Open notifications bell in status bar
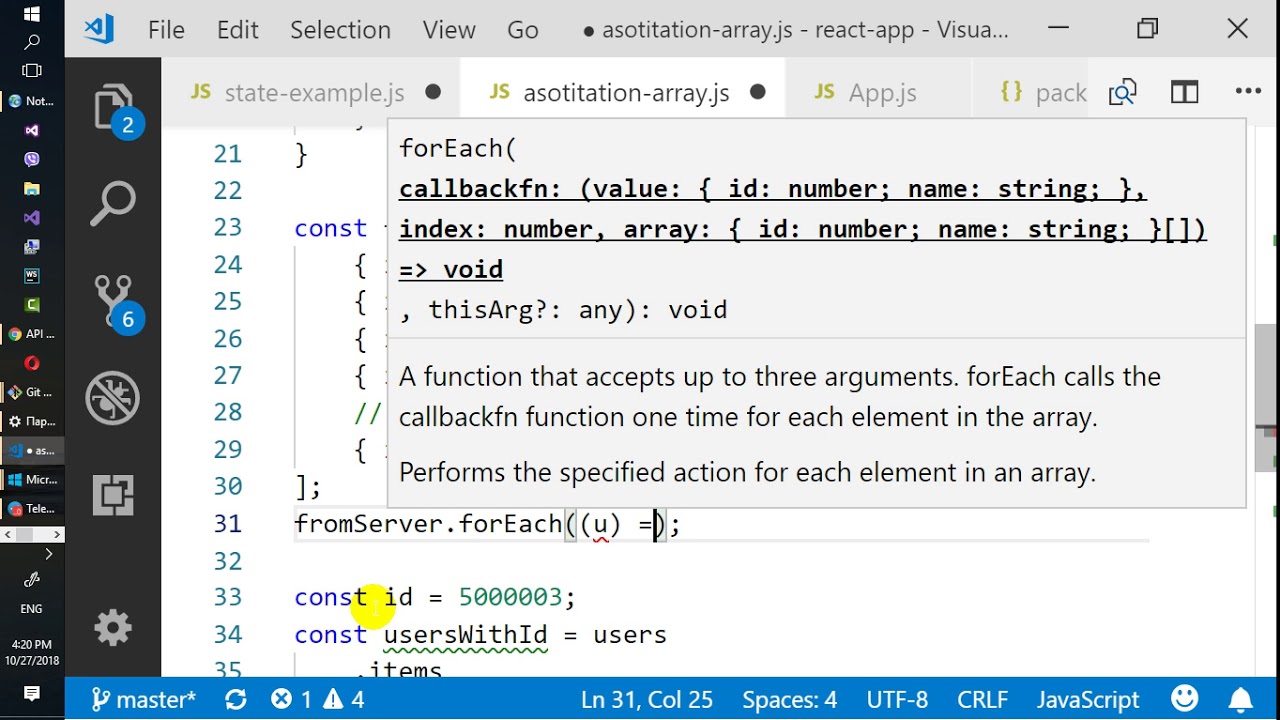The image size is (1280, 720). [x=1240, y=698]
